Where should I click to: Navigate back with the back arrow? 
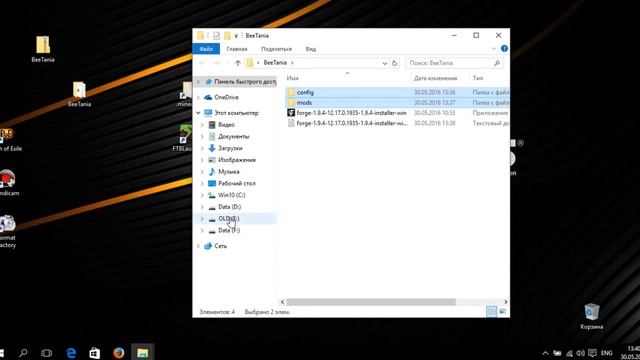[202, 63]
